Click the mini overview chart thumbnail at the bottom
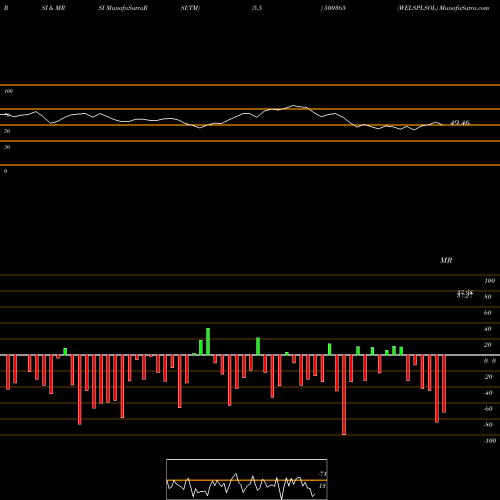Image resolution: width=500 pixels, height=500 pixels. [x=247, y=479]
